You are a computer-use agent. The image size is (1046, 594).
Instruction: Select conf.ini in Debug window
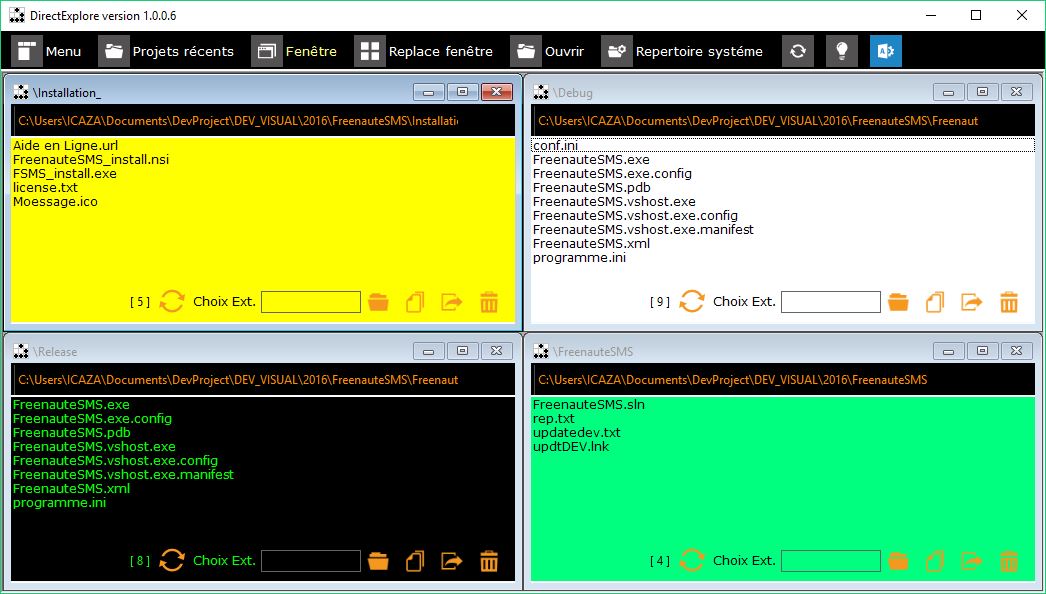(x=783, y=145)
